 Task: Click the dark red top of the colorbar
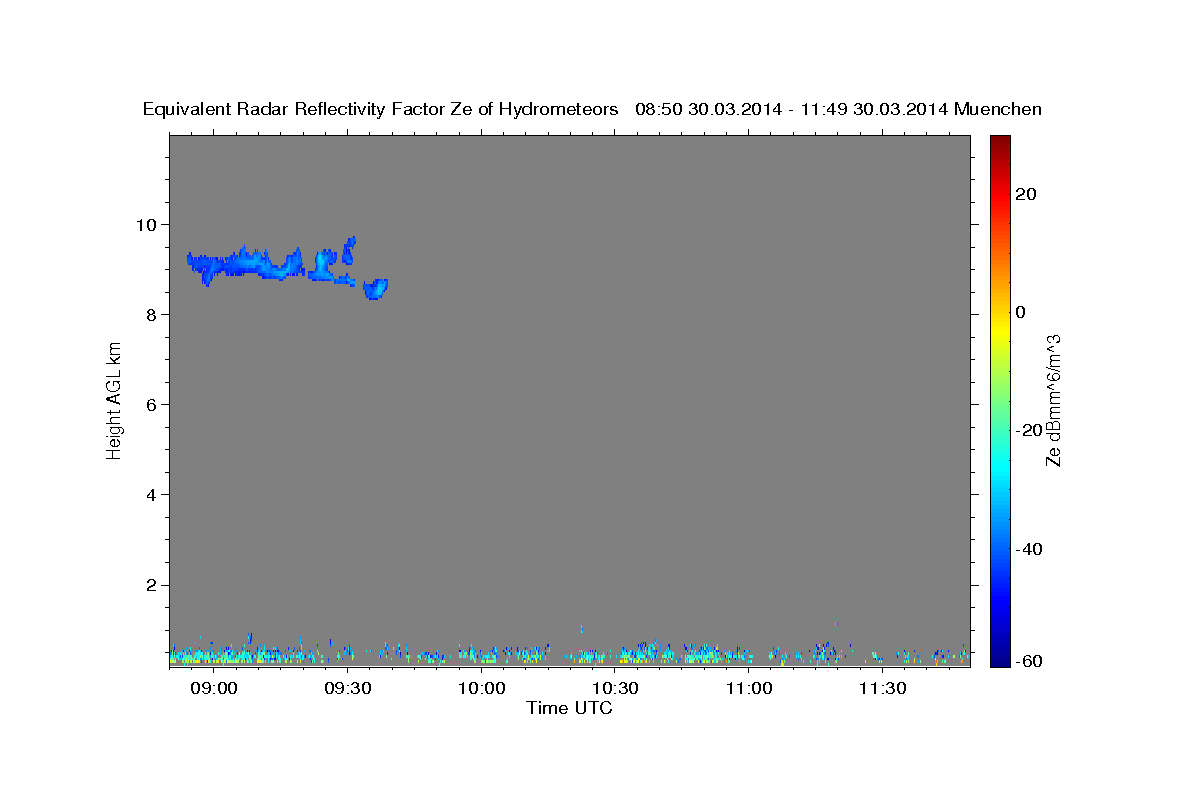click(x=998, y=143)
